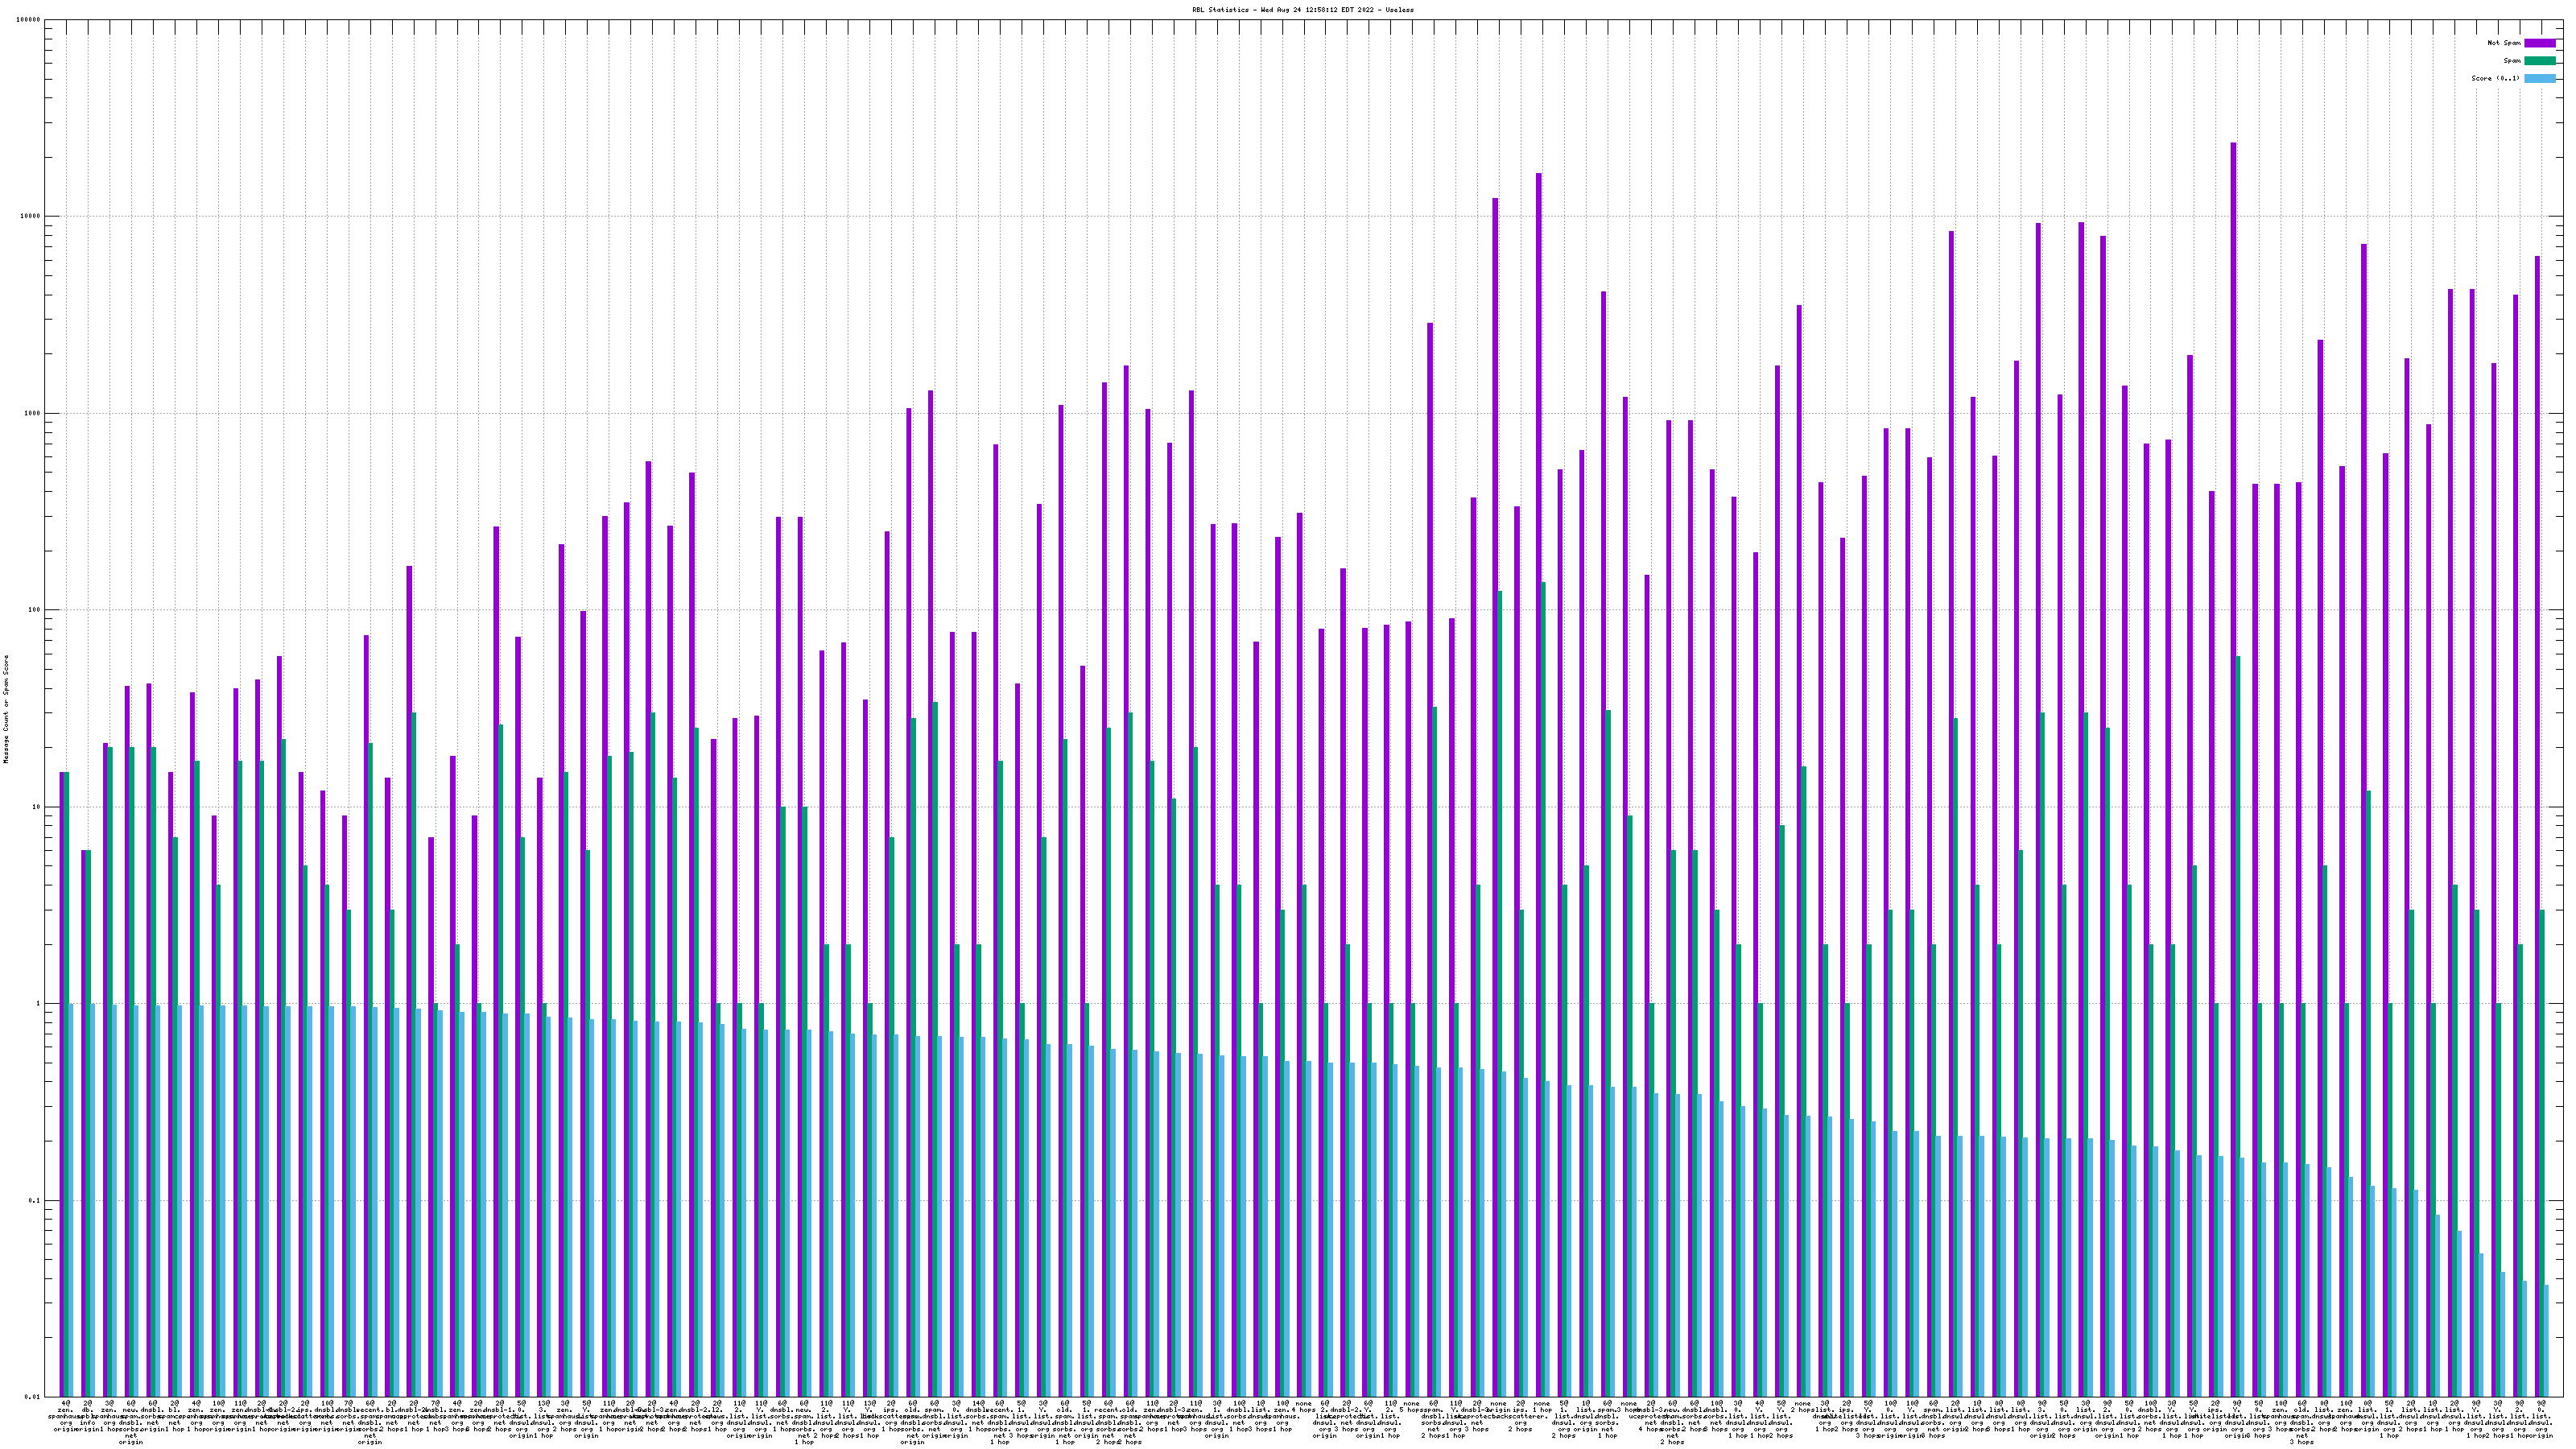This screenshot has height=1449, width=2576.
Task: Click the rightmost light blue Score bar
Action: click(2546, 1340)
